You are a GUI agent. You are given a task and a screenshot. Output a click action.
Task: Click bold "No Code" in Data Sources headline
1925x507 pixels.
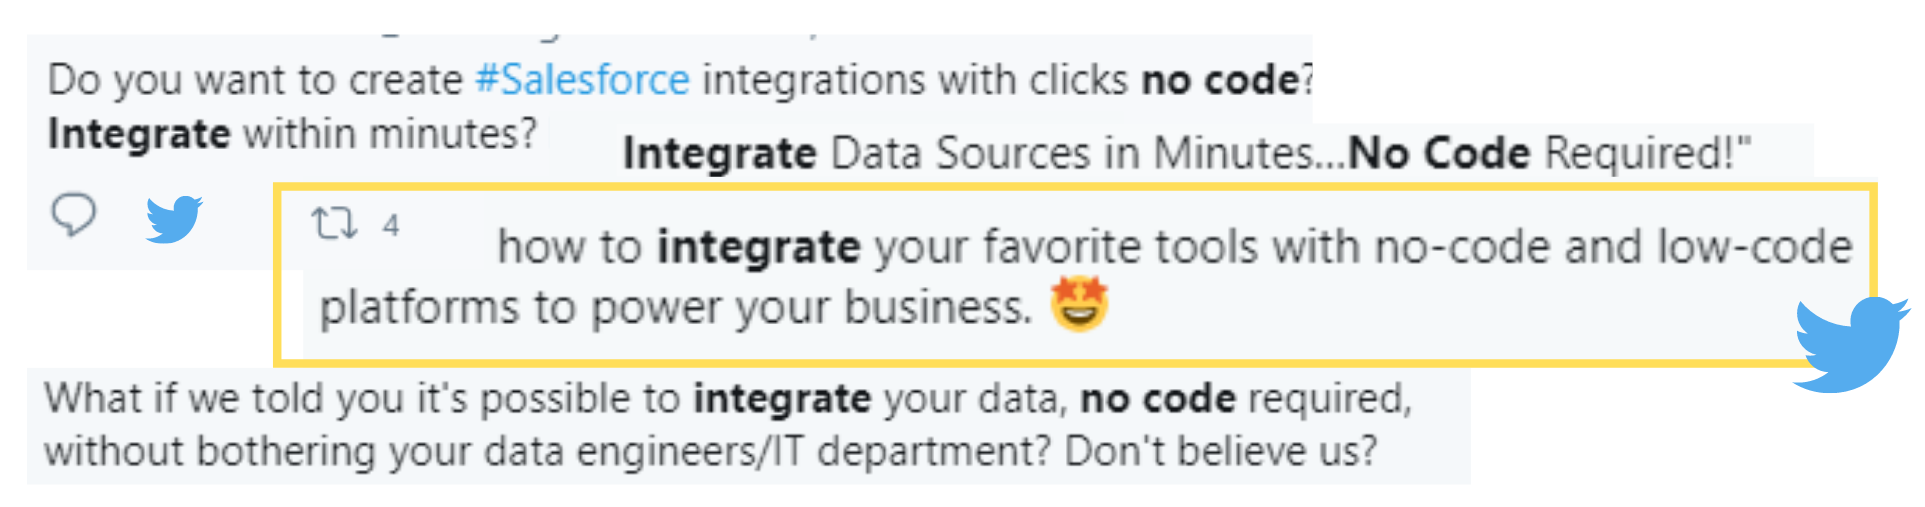click(x=1439, y=153)
